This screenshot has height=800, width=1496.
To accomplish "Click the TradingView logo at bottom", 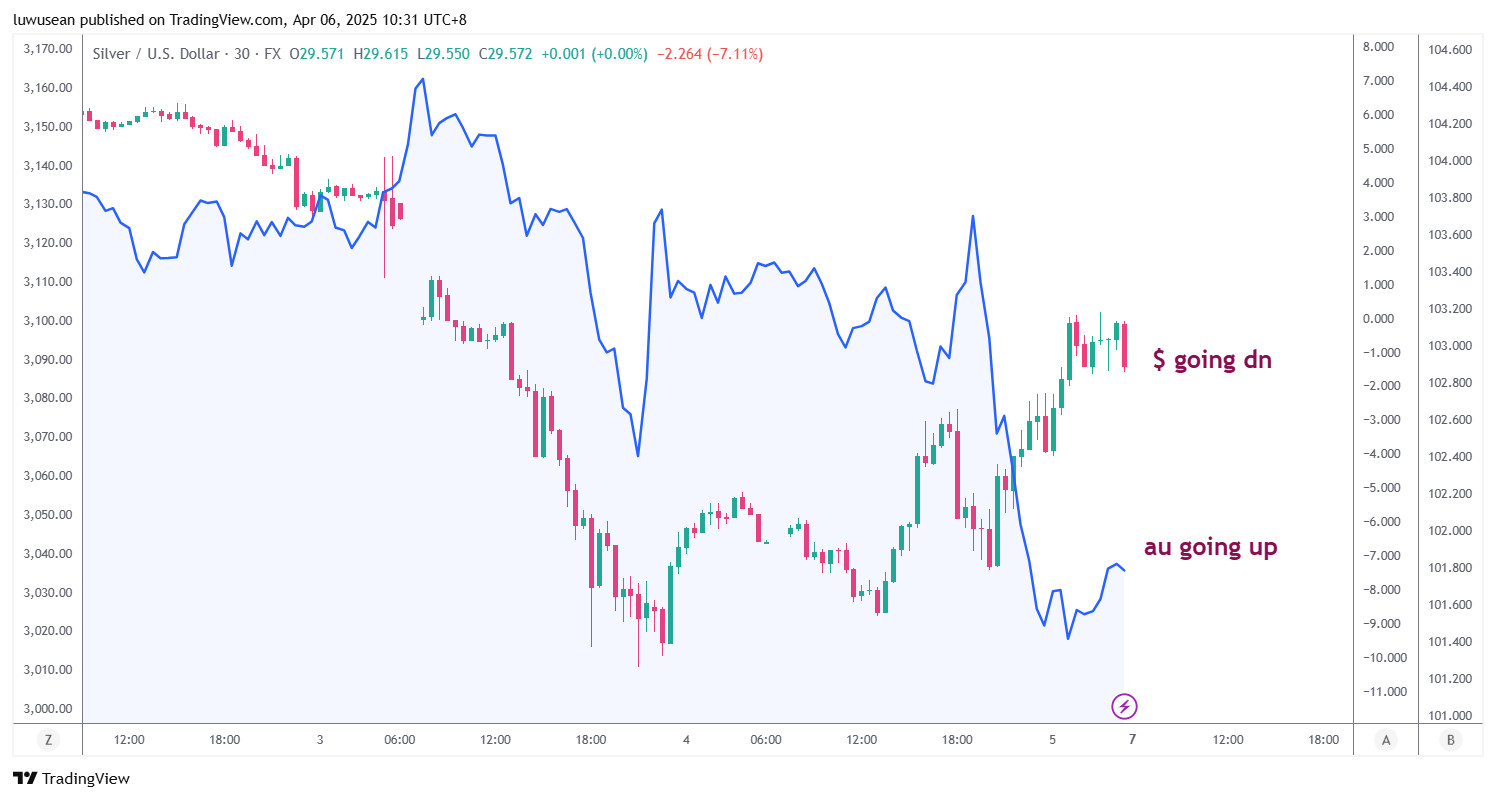I will (x=71, y=779).
